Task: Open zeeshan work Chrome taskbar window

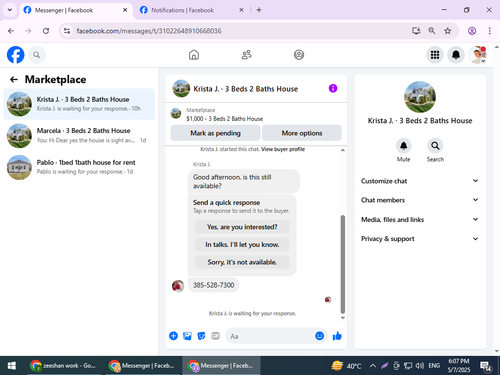Action: pyautogui.click(x=63, y=366)
